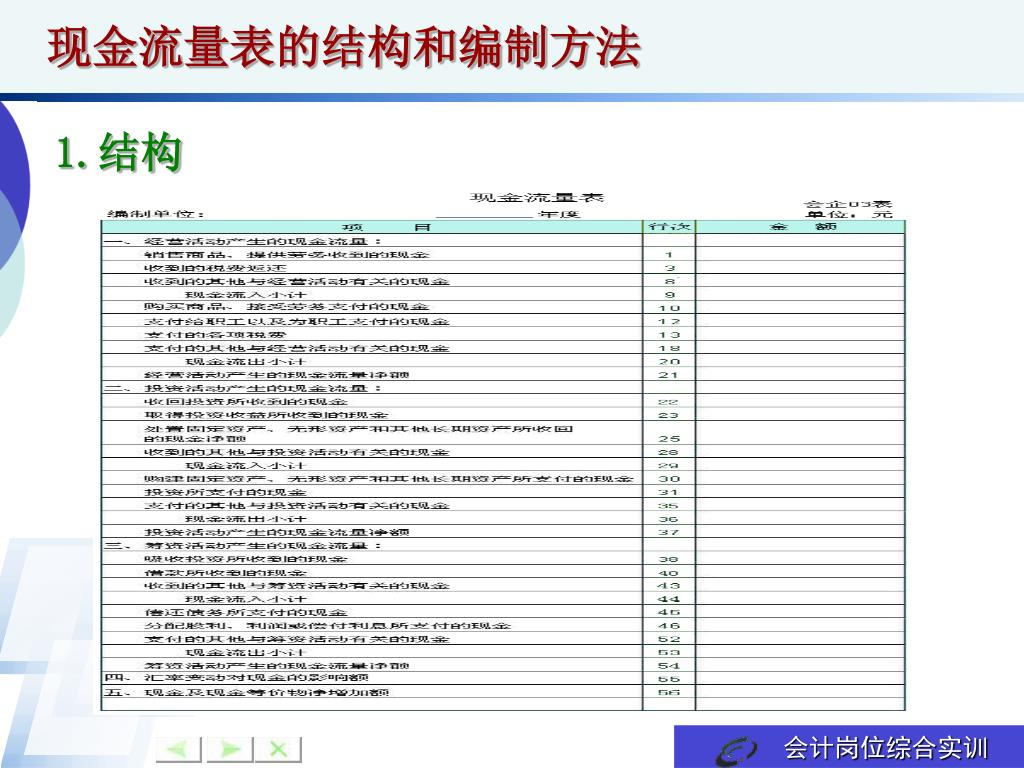Select row 支付的各项税费

pos(503,334)
